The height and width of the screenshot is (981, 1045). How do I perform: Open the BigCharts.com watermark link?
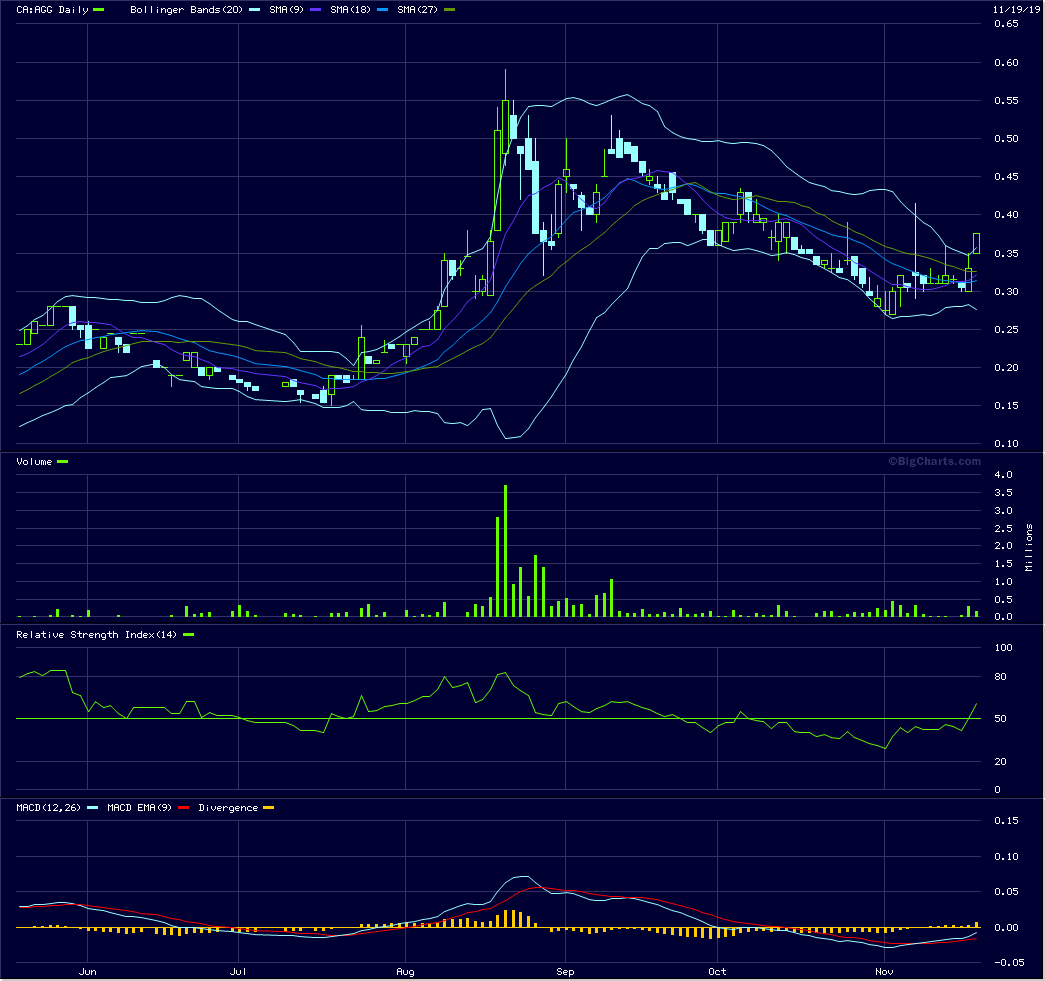934,461
